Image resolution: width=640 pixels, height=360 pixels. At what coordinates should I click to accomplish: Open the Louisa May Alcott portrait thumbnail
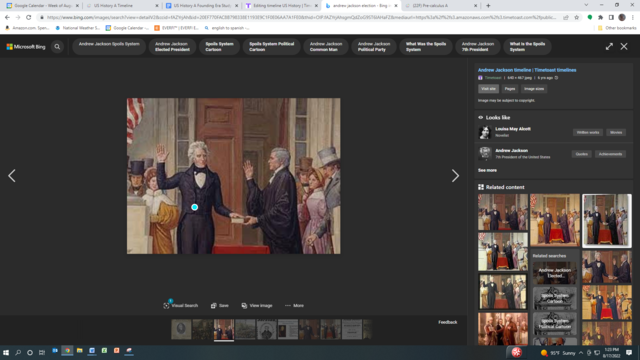(x=485, y=132)
